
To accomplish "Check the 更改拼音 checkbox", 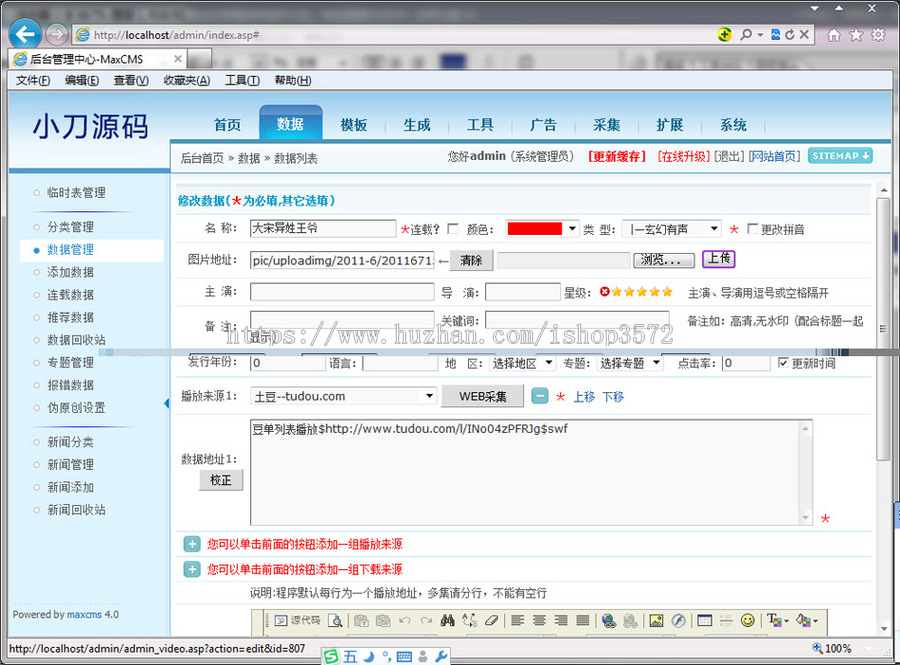I will click(x=752, y=228).
